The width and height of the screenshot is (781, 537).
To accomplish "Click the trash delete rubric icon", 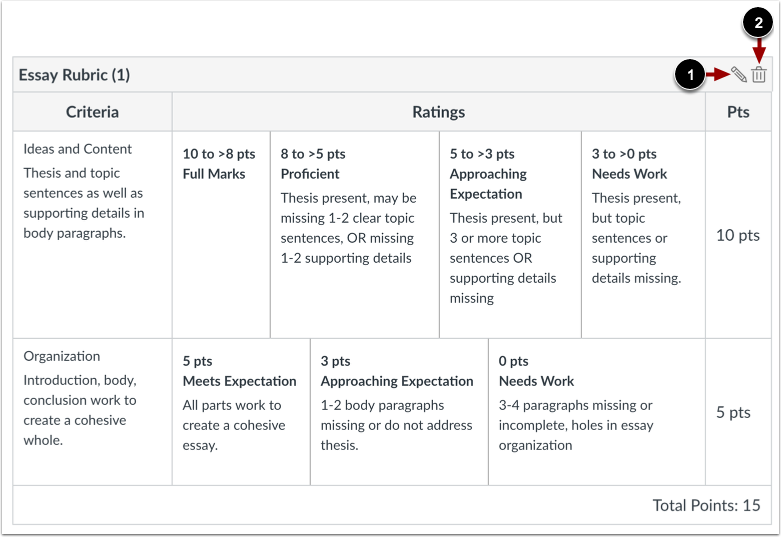I will tap(759, 74).
